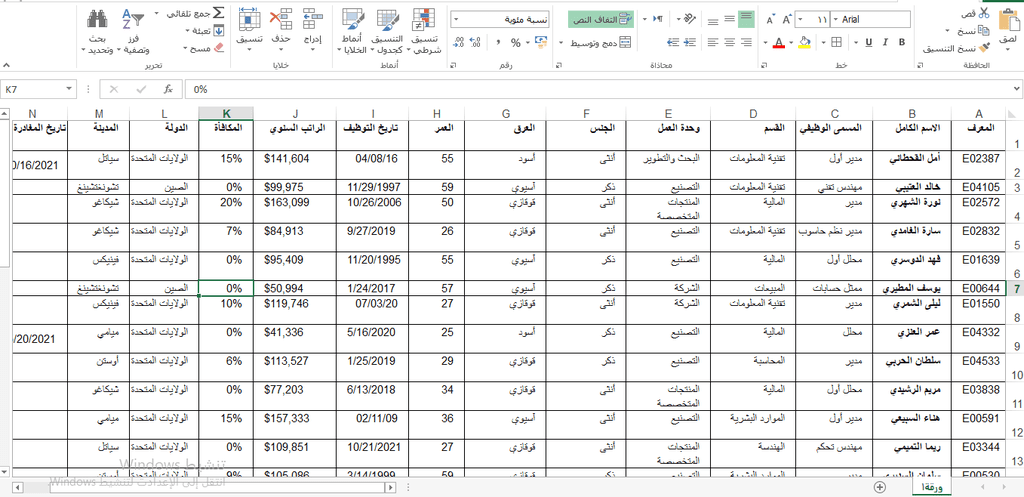Select column K header

click(x=226, y=113)
